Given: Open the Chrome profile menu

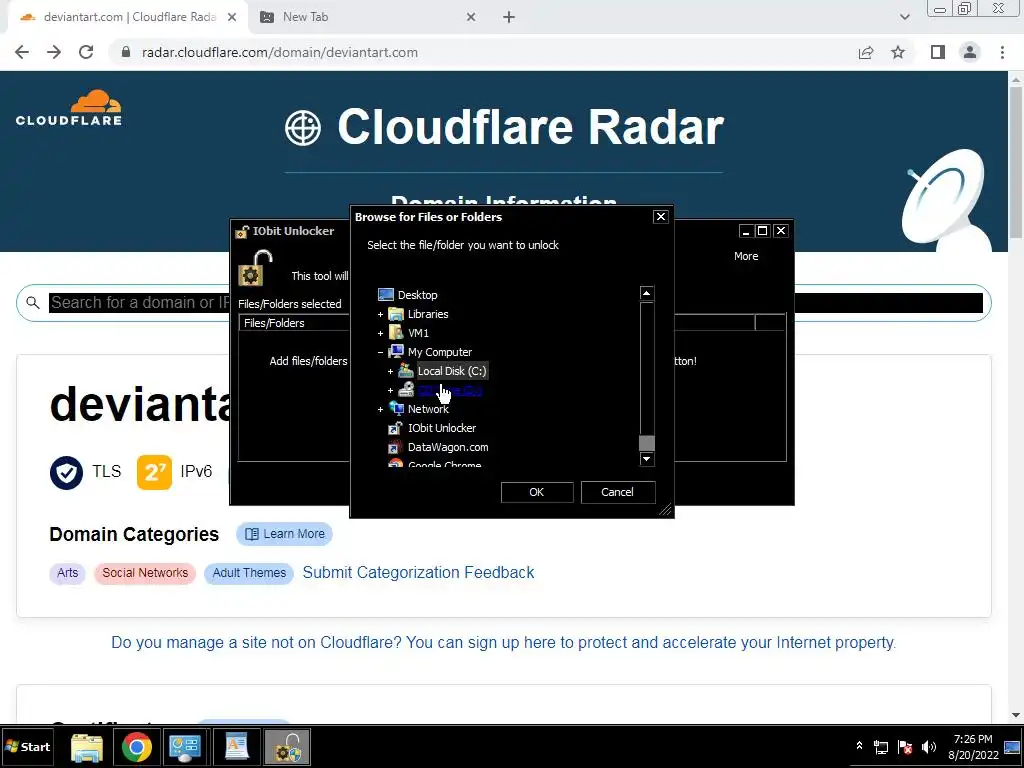Looking at the screenshot, I should pyautogui.click(x=970, y=52).
